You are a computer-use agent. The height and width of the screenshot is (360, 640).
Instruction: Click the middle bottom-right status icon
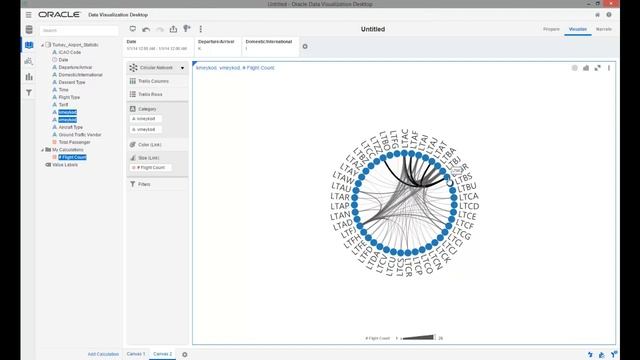[602, 355]
